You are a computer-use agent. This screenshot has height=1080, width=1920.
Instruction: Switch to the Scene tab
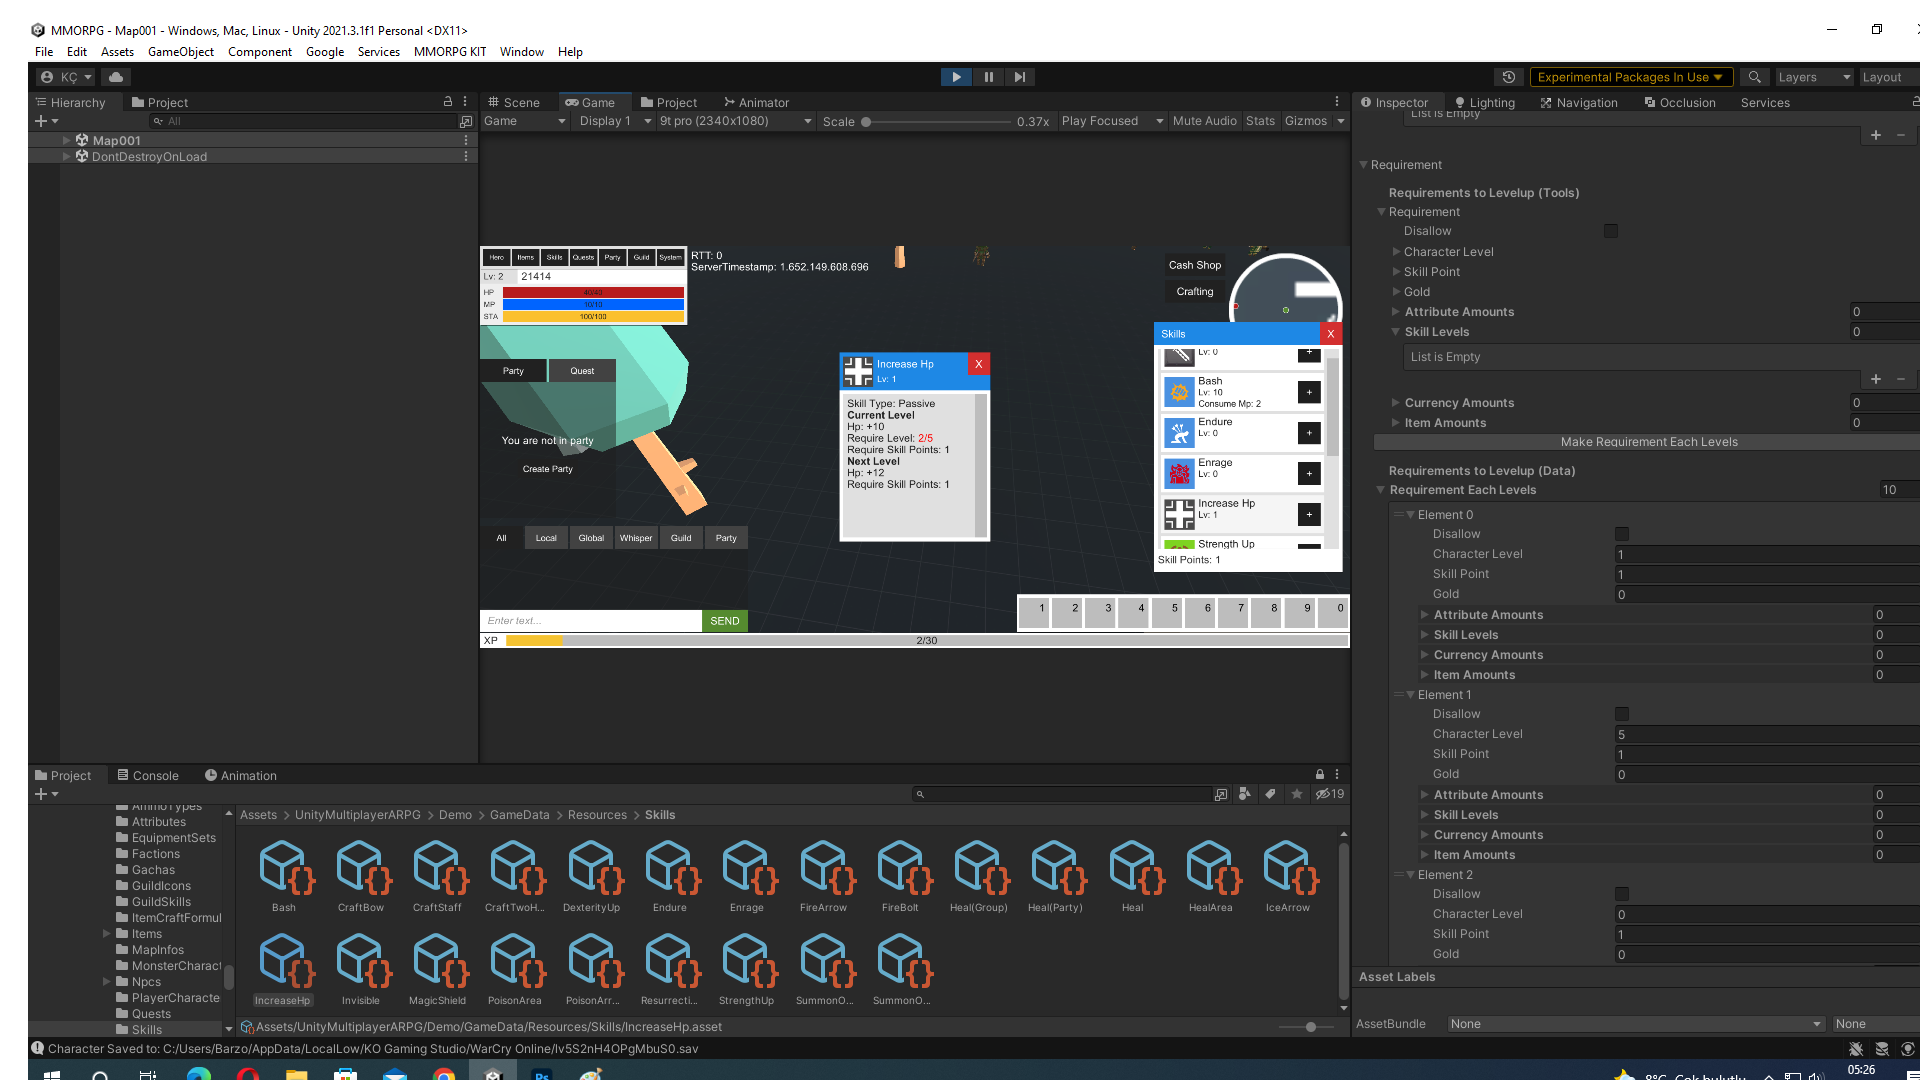tap(521, 102)
